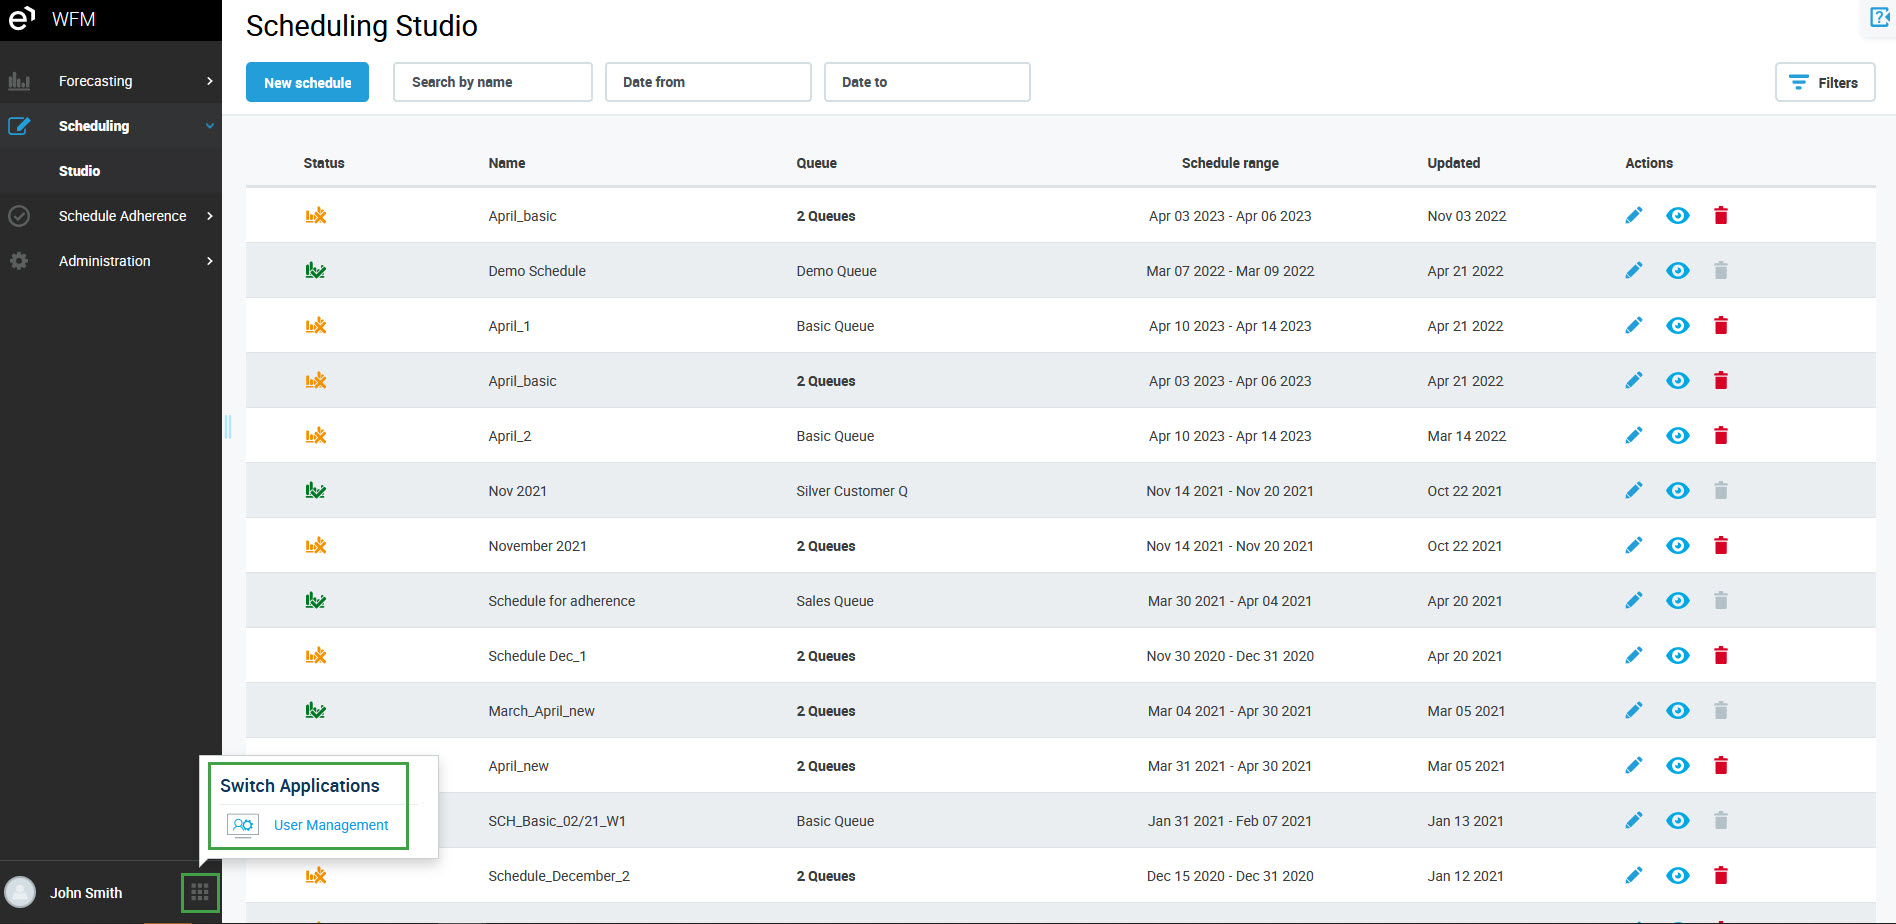The image size is (1896, 924).
Task: Click the edit pencil for Demo Schedule
Action: [x=1633, y=271]
